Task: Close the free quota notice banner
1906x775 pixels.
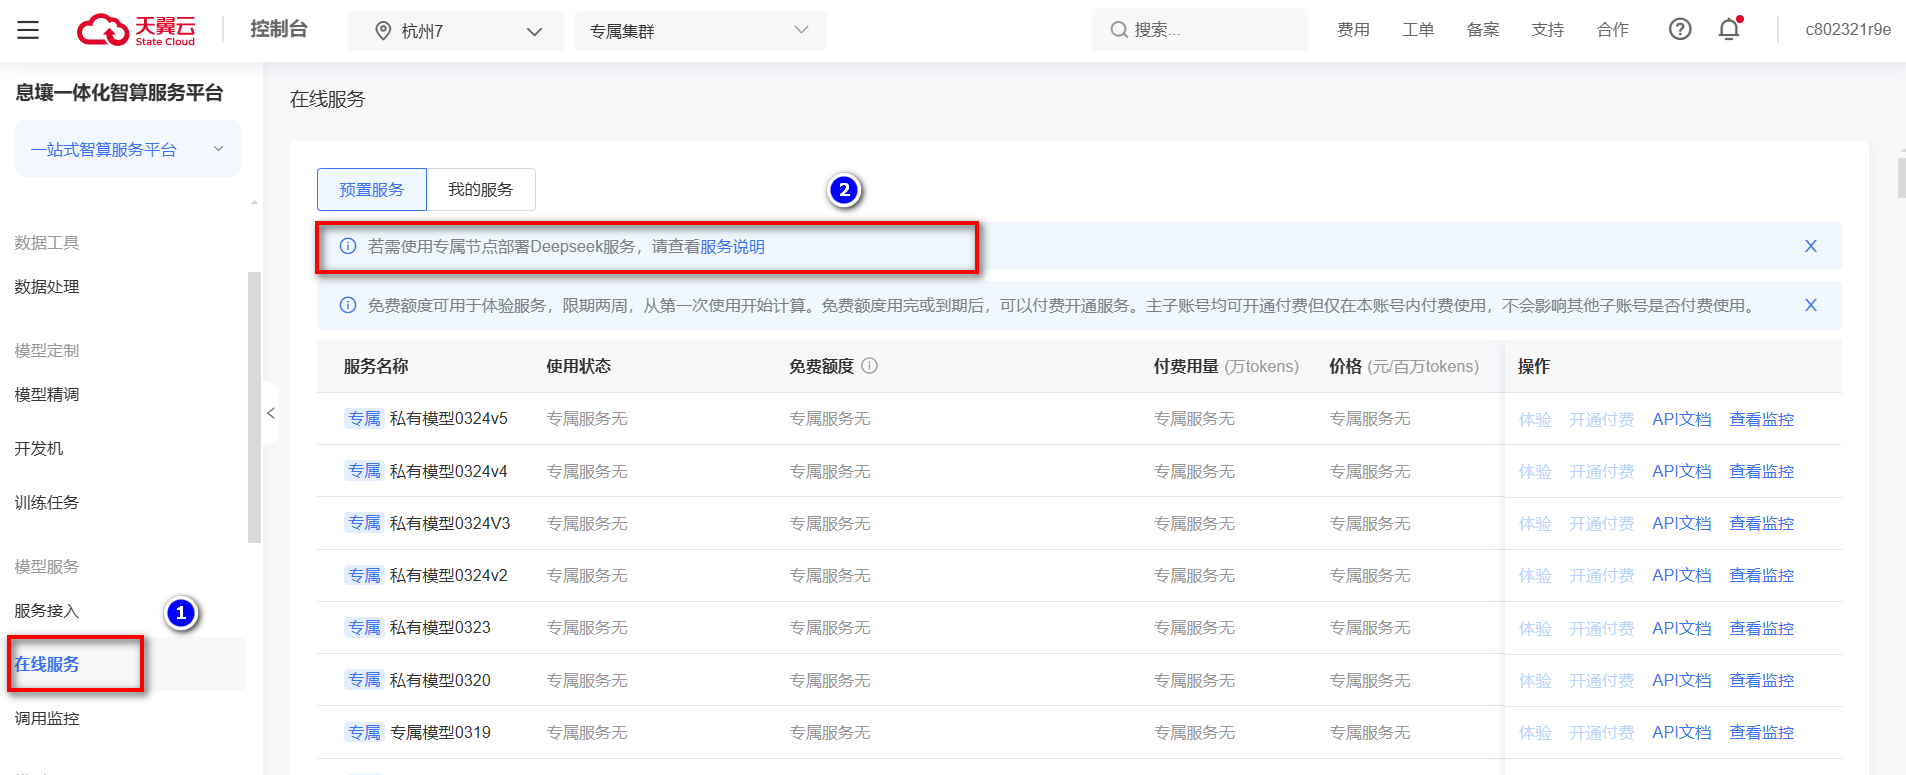Action: tap(1810, 305)
